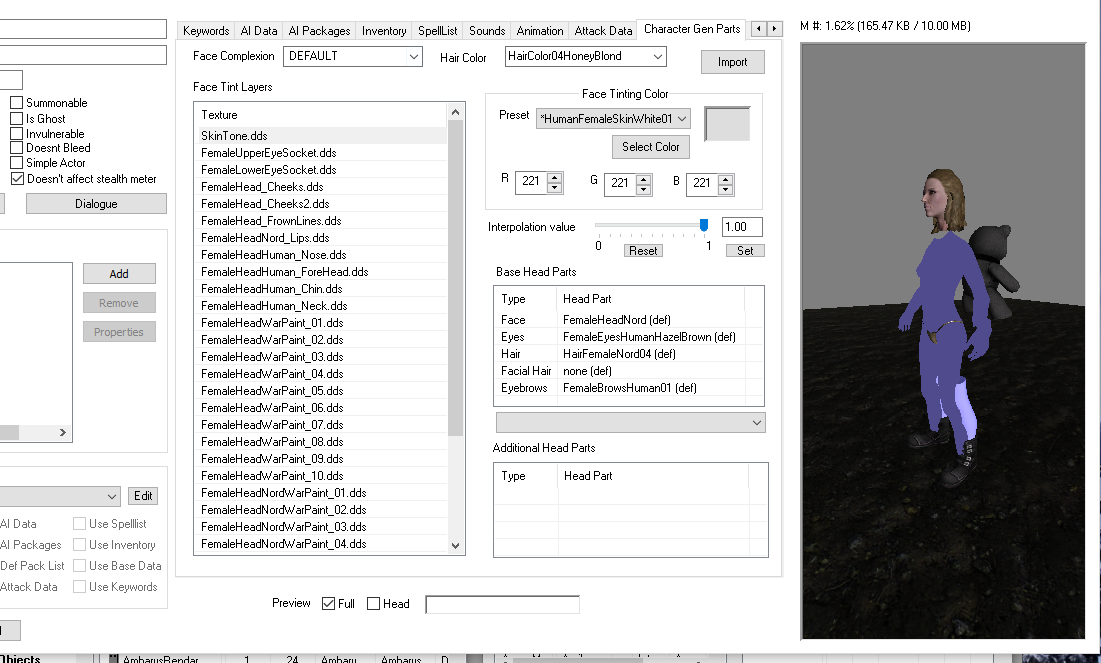Open the Inventory tab
The width and height of the screenshot is (1101, 663).
coord(384,31)
